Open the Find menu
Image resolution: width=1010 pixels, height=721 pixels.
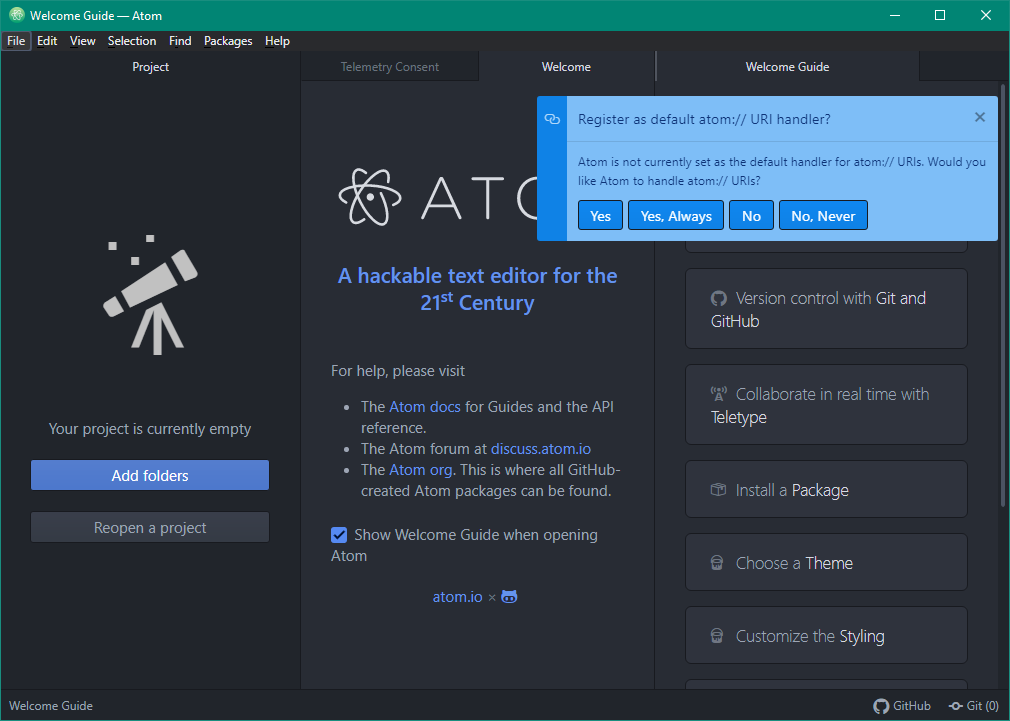coord(180,41)
